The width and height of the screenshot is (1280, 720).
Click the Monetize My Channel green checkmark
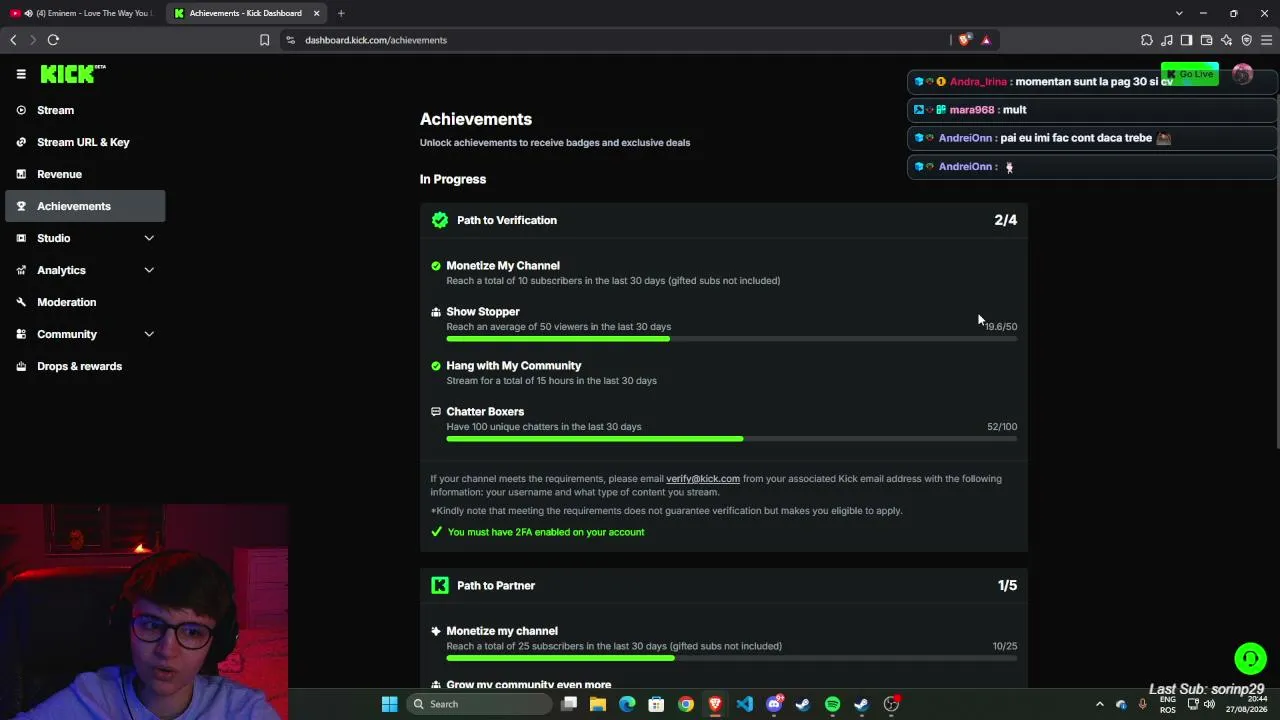(436, 266)
